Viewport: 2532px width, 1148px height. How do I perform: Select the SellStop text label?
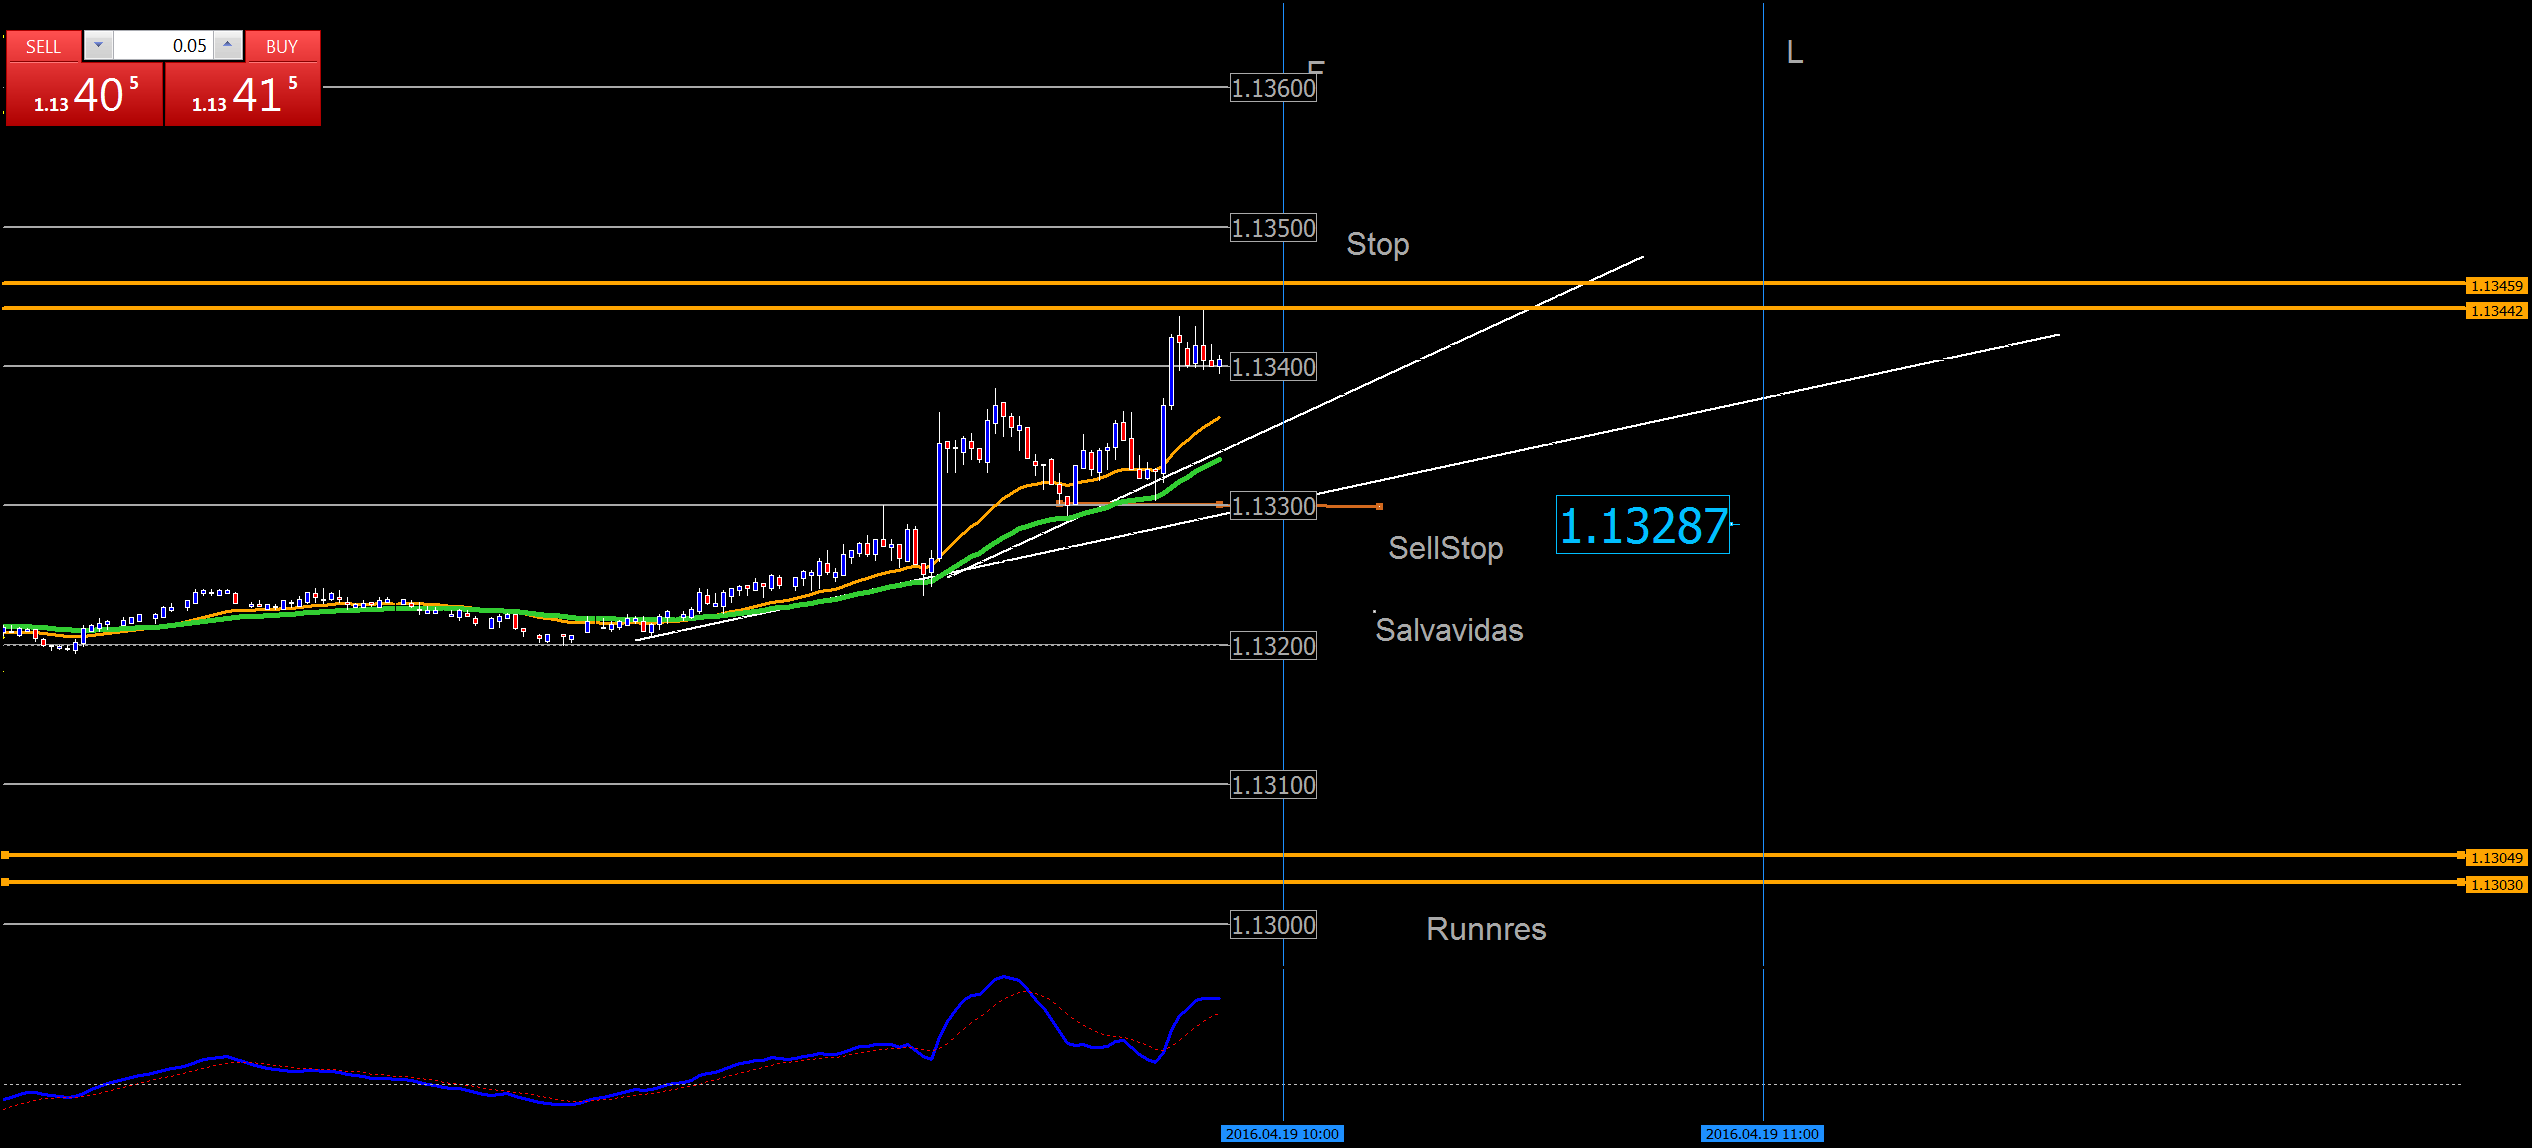(1445, 548)
